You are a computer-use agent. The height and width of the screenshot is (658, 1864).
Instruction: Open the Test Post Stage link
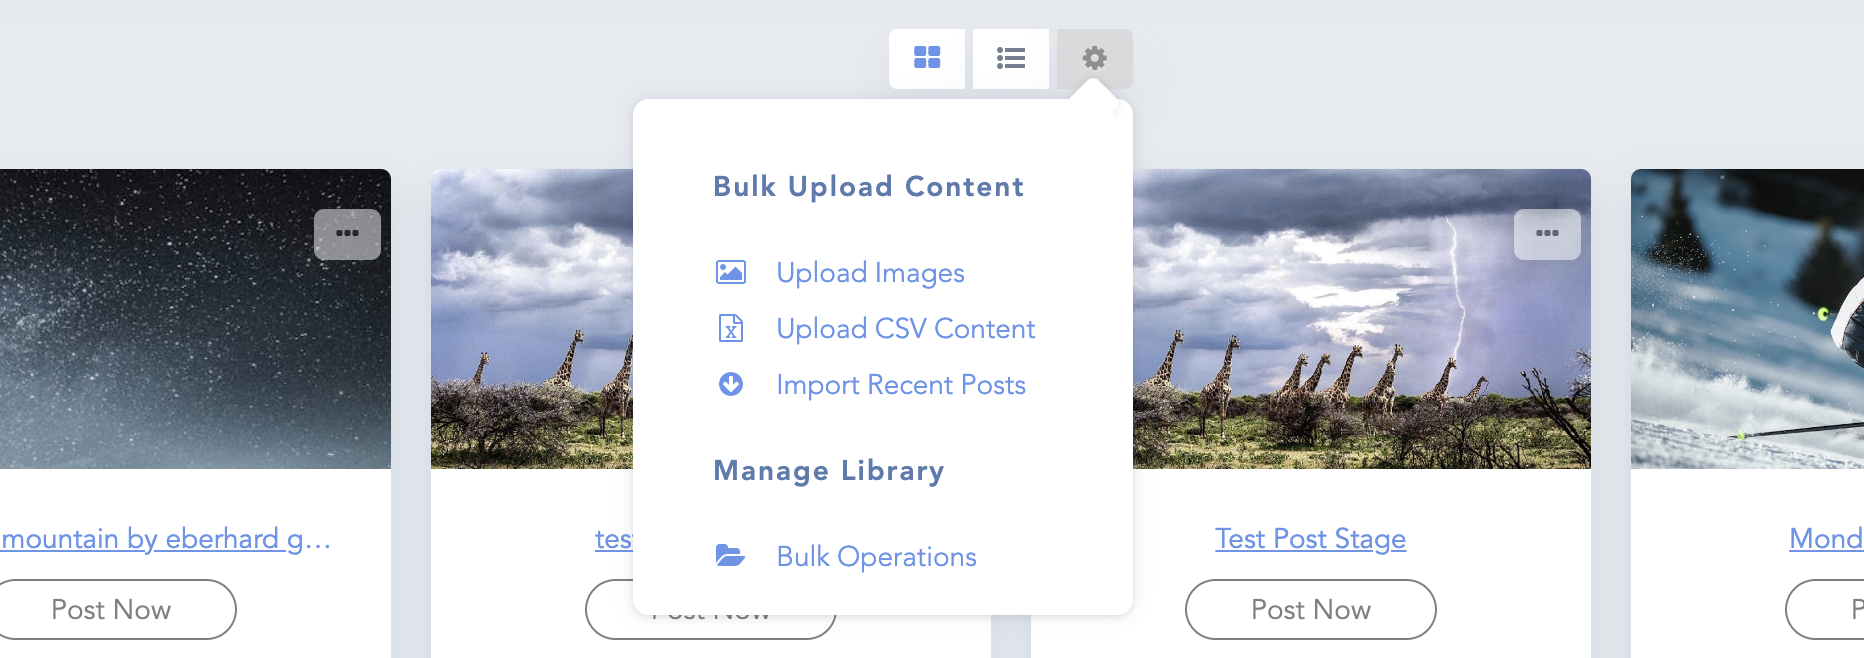pyautogui.click(x=1310, y=539)
